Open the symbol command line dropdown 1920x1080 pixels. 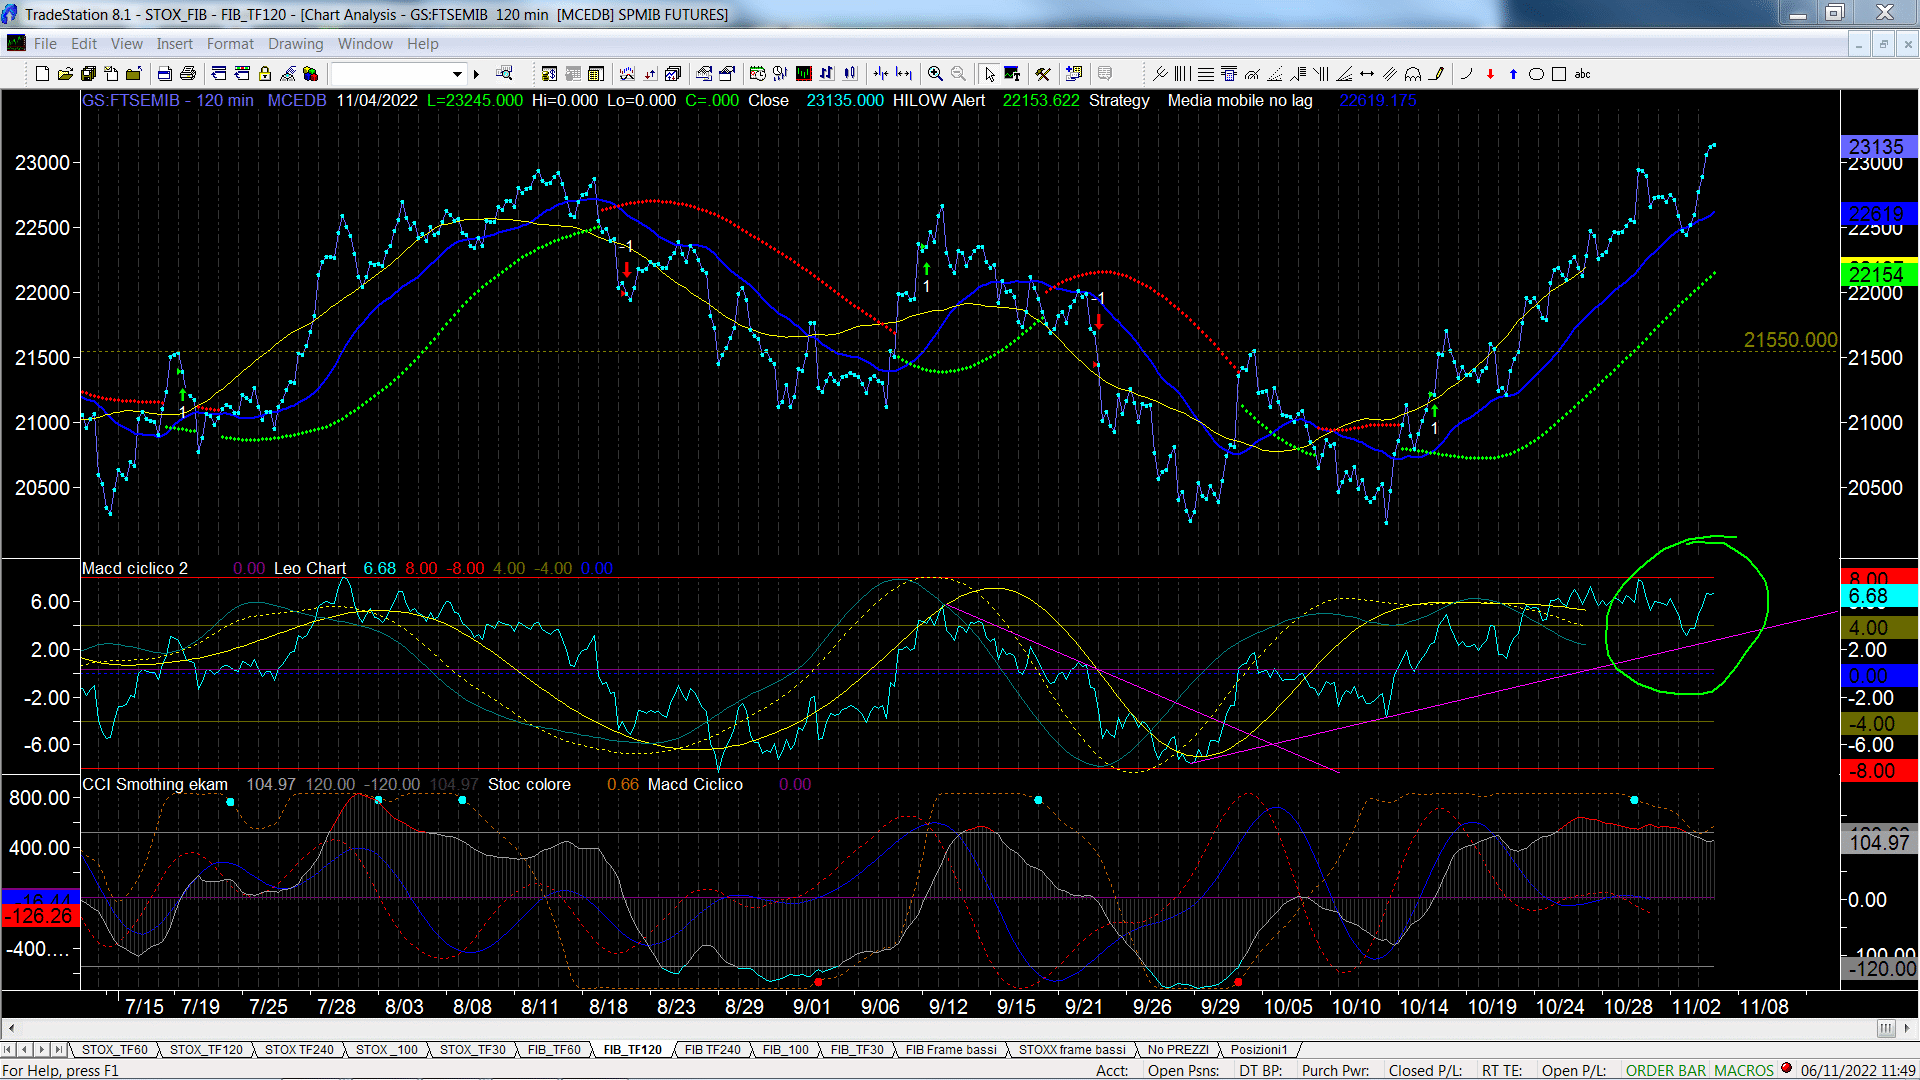point(457,74)
